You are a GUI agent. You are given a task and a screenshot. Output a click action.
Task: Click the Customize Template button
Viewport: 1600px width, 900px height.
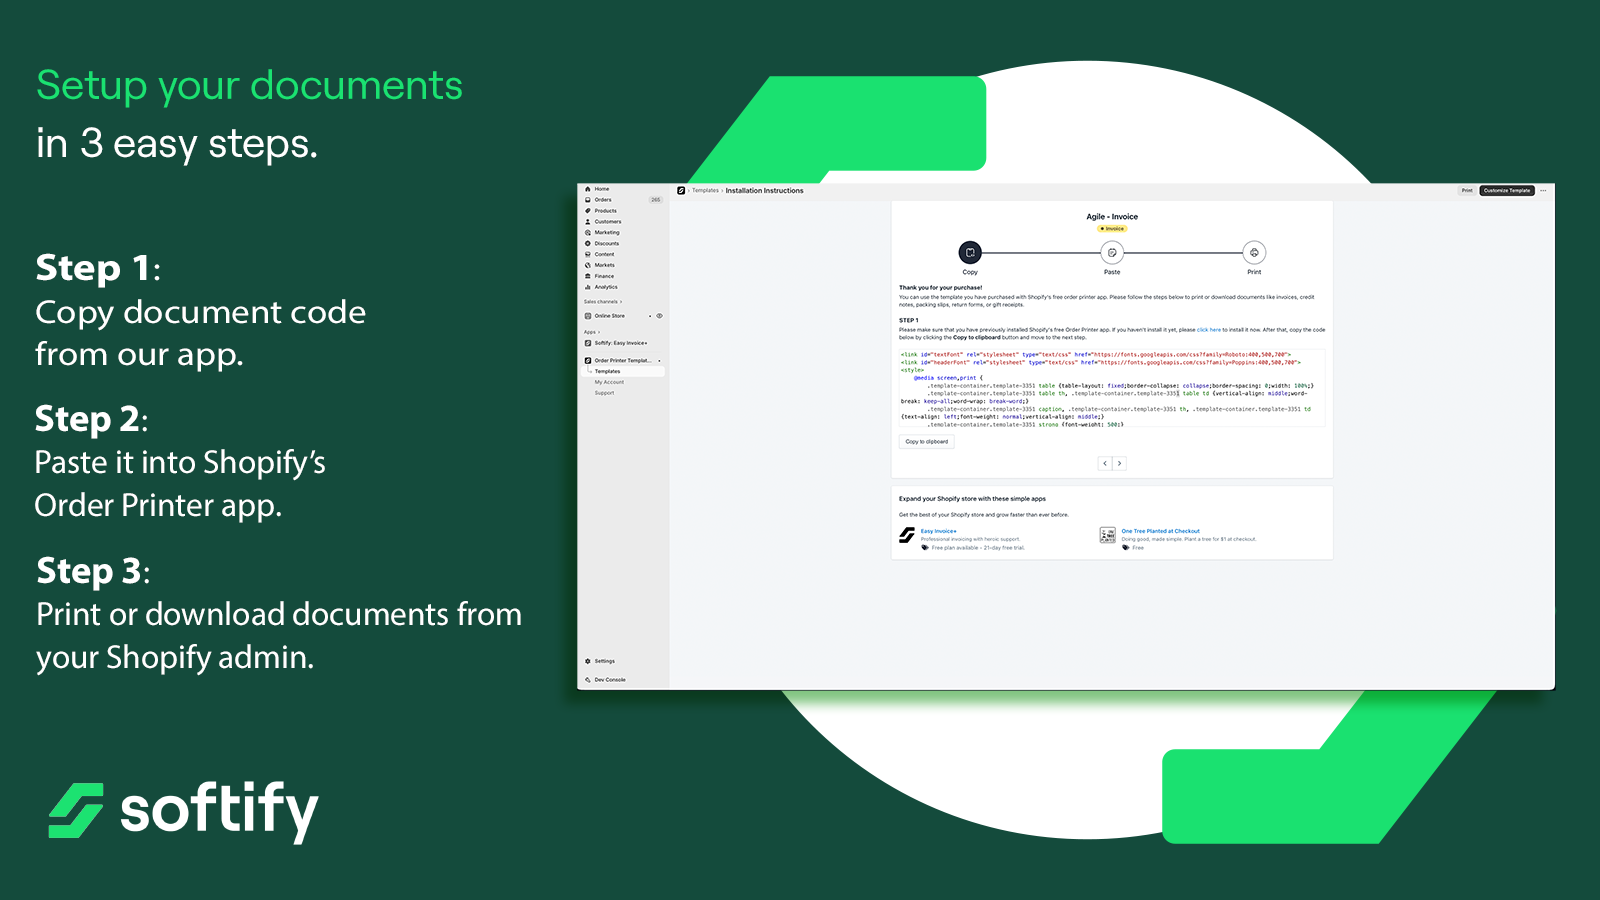[x=1506, y=190]
